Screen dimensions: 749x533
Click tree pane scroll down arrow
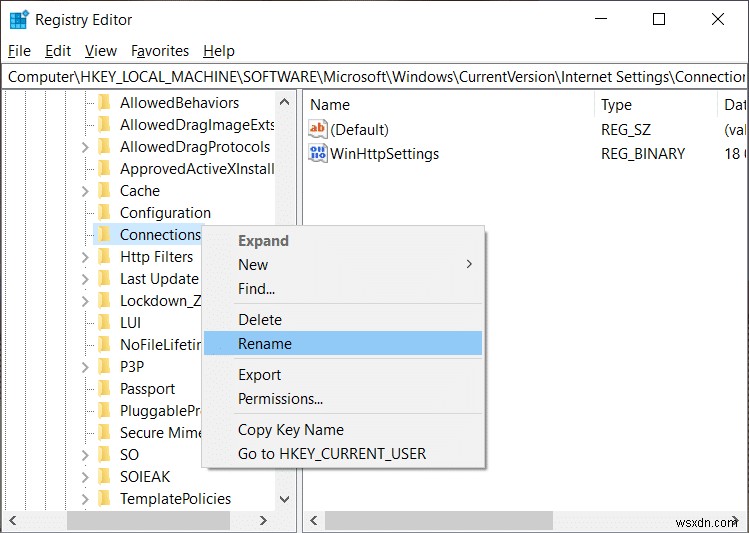(x=284, y=499)
